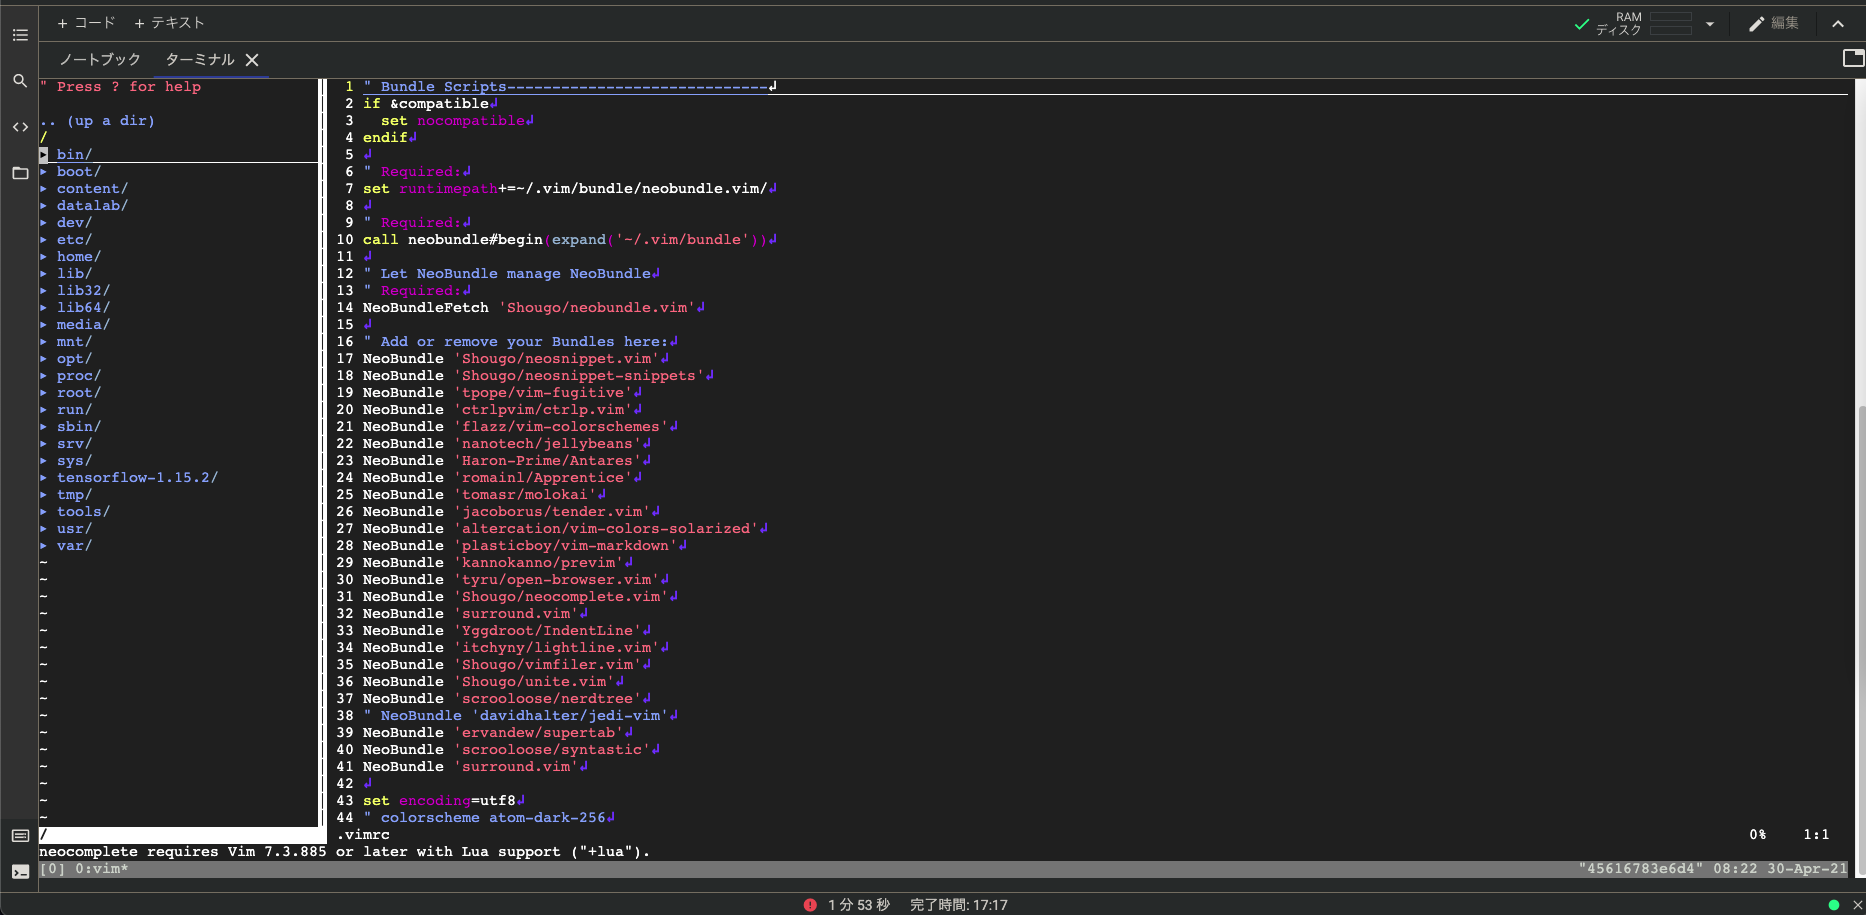Collapse the header with the up chevron
1866x915 pixels.
click(x=1838, y=24)
